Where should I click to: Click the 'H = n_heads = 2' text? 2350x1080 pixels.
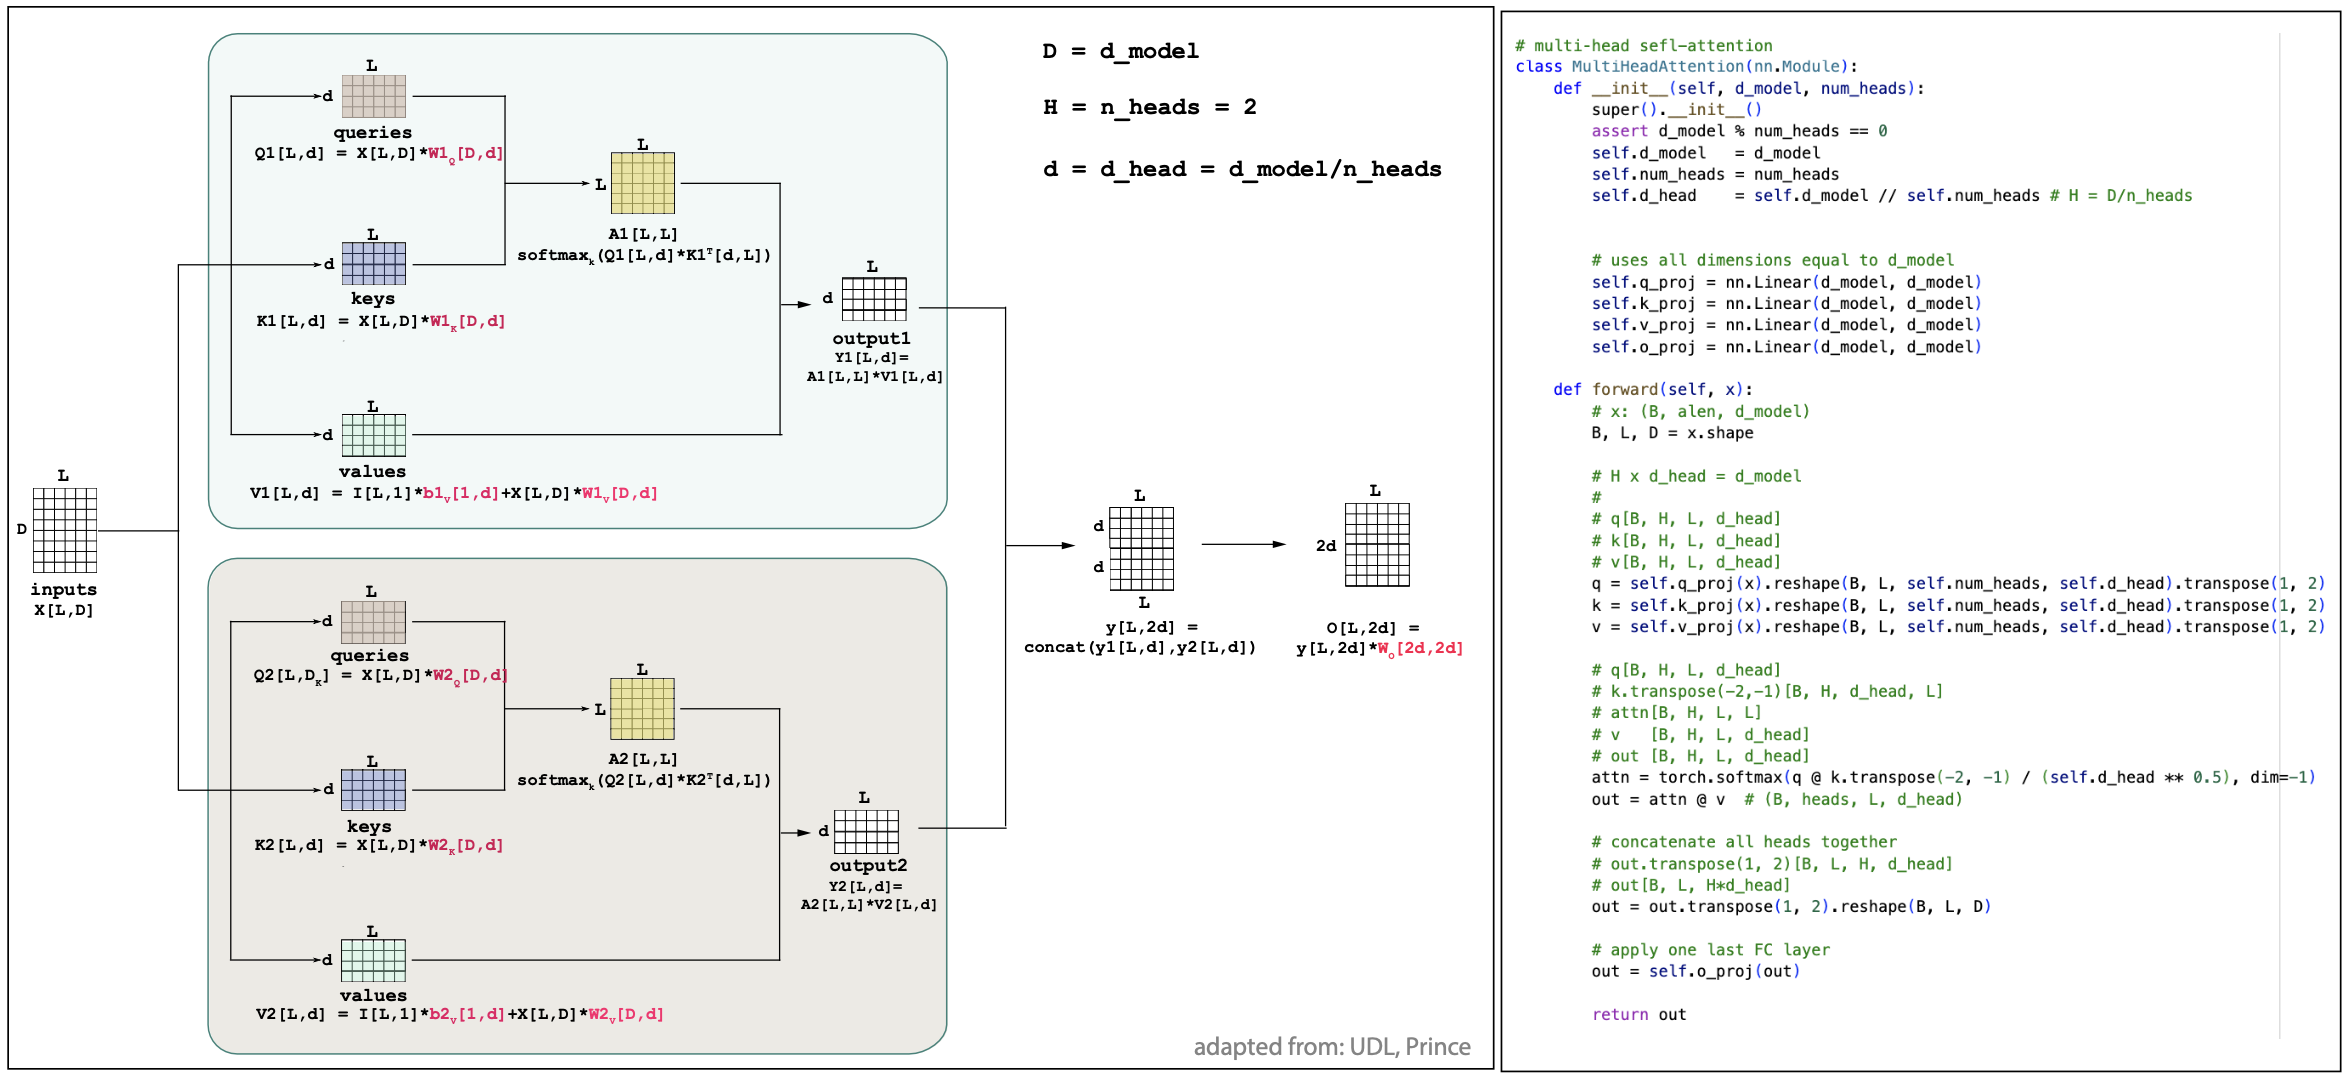[1149, 107]
